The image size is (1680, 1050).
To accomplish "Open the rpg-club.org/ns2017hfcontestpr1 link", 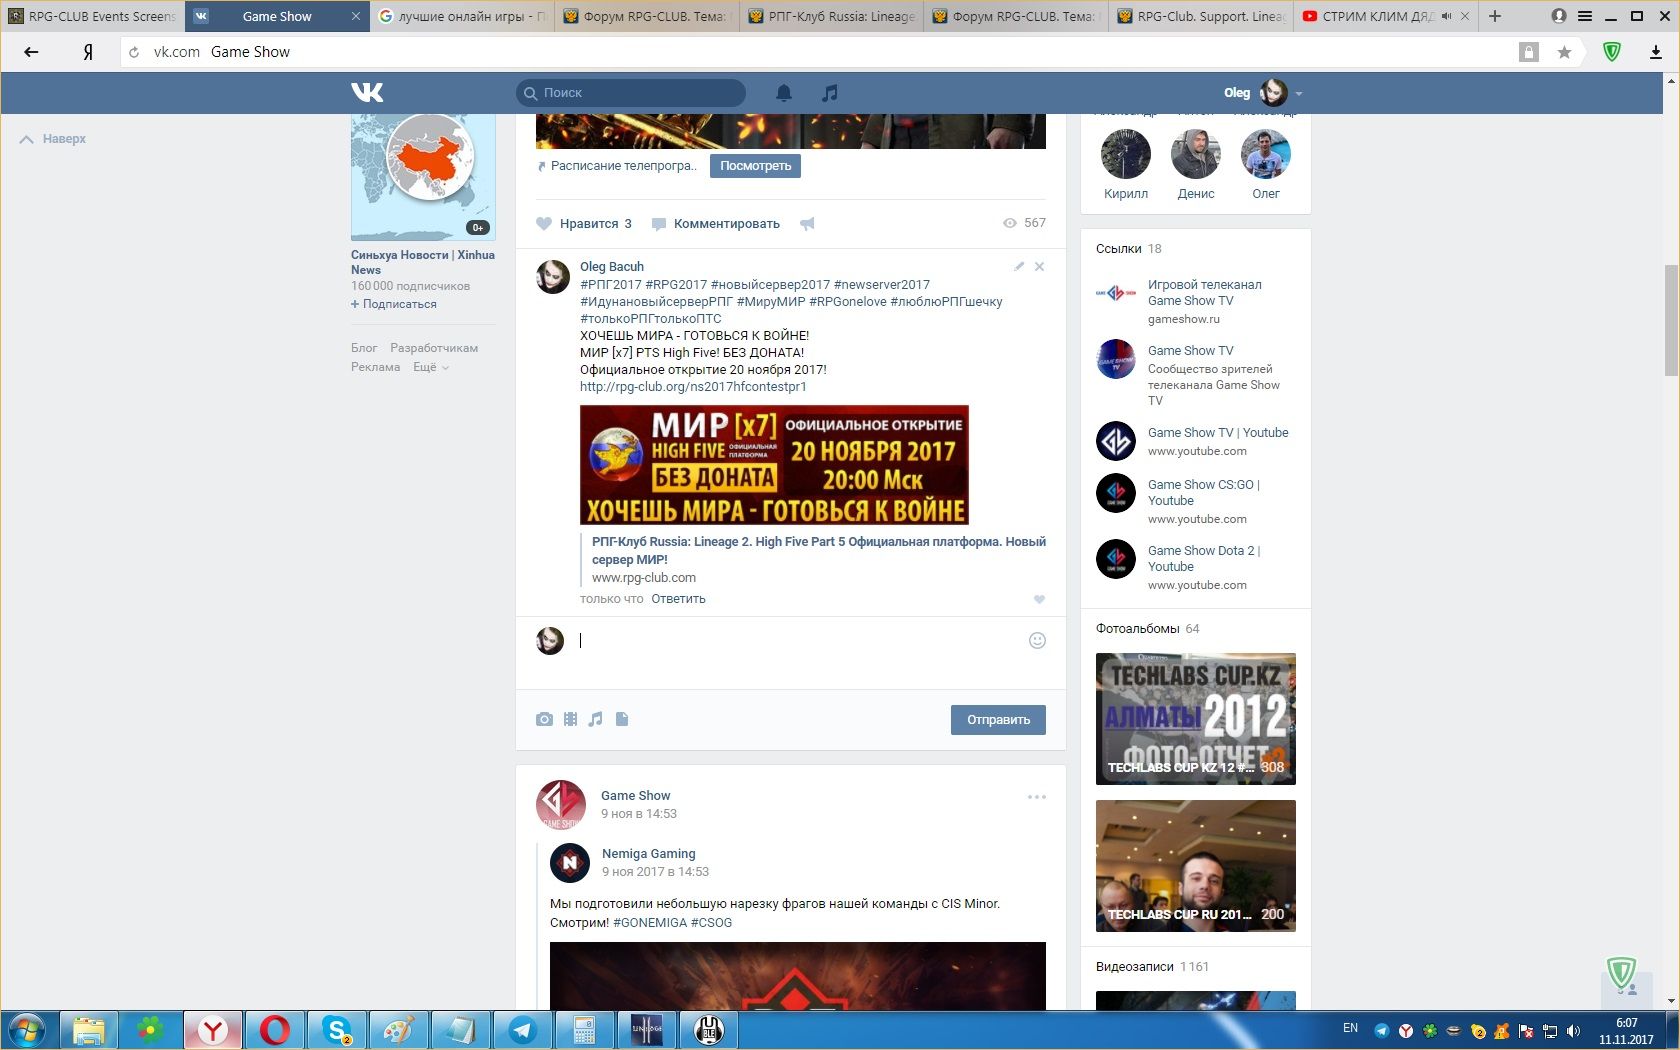I will pos(693,387).
